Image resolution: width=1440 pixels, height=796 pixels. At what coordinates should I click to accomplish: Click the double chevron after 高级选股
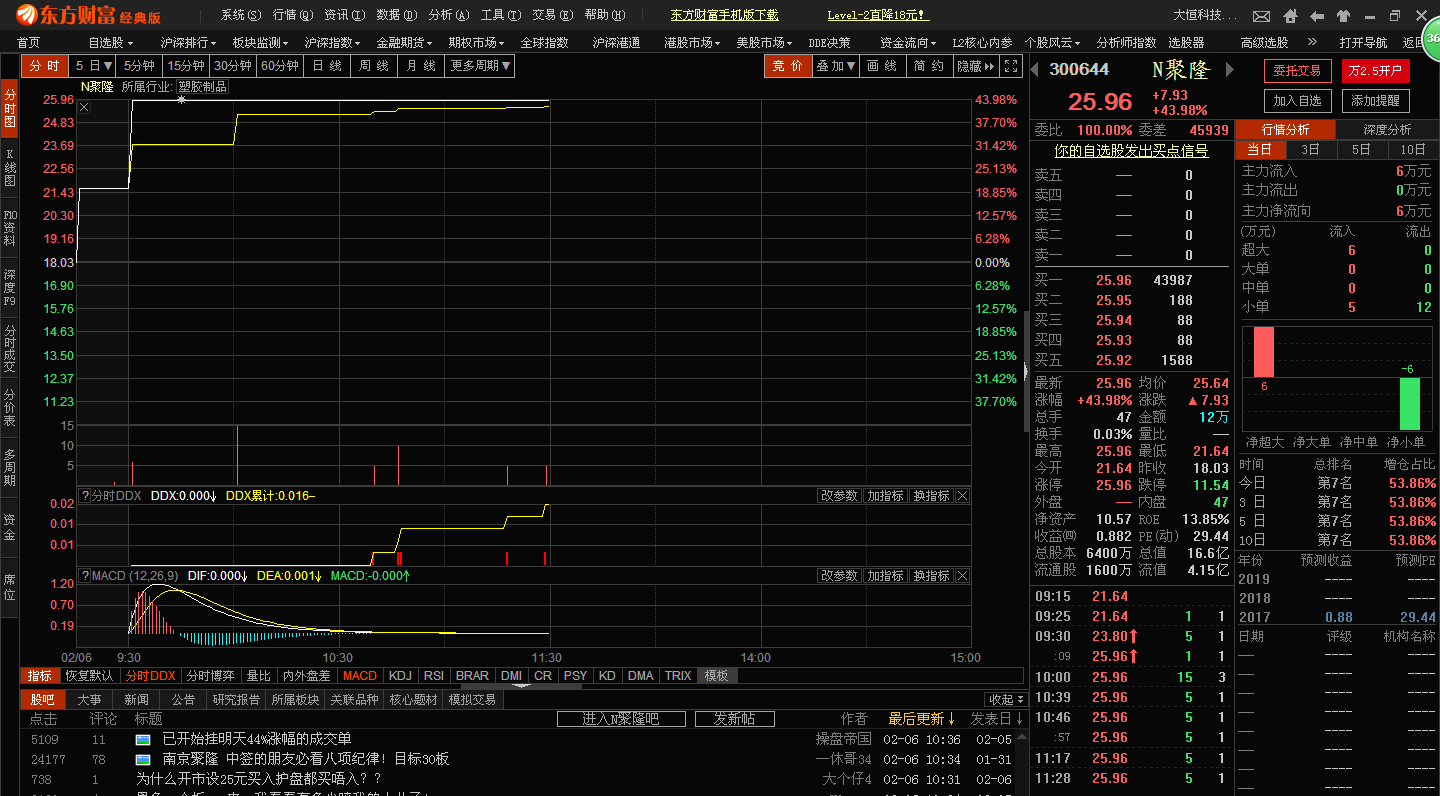[1313, 43]
